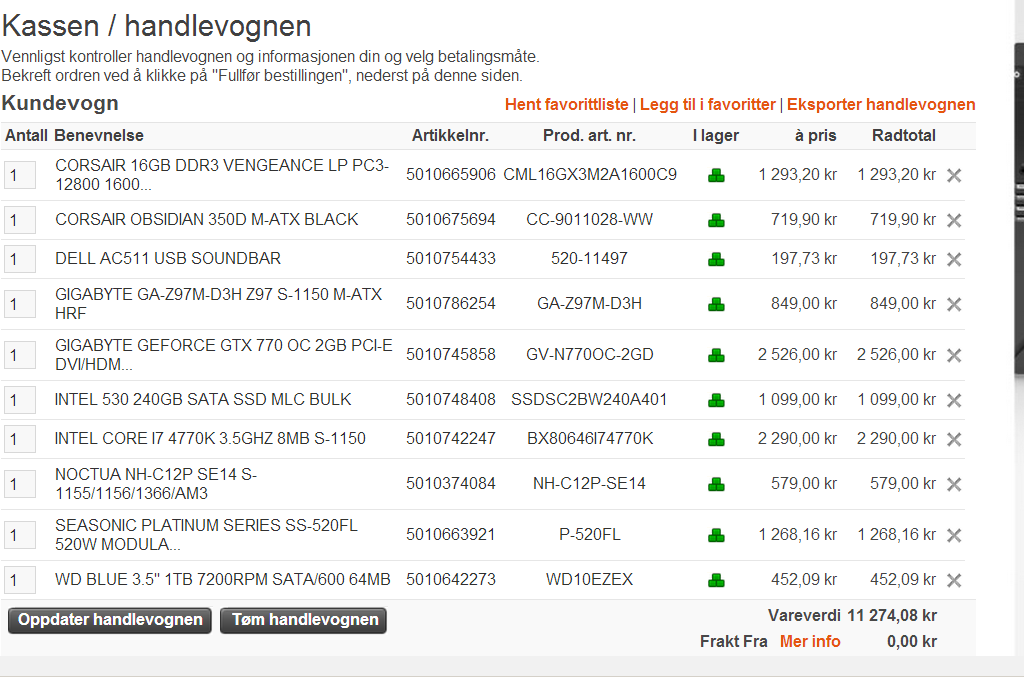Click the Prod. art. nr. column header

[x=589, y=136]
